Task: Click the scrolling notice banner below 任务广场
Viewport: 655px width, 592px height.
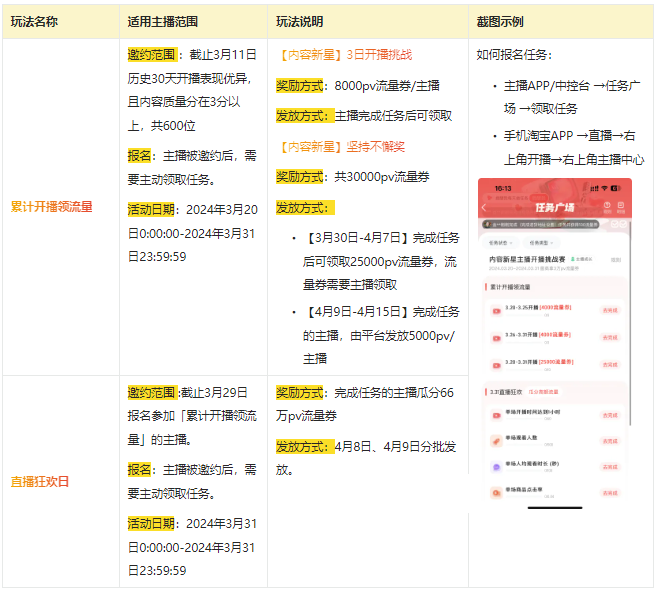Action: click(541, 225)
